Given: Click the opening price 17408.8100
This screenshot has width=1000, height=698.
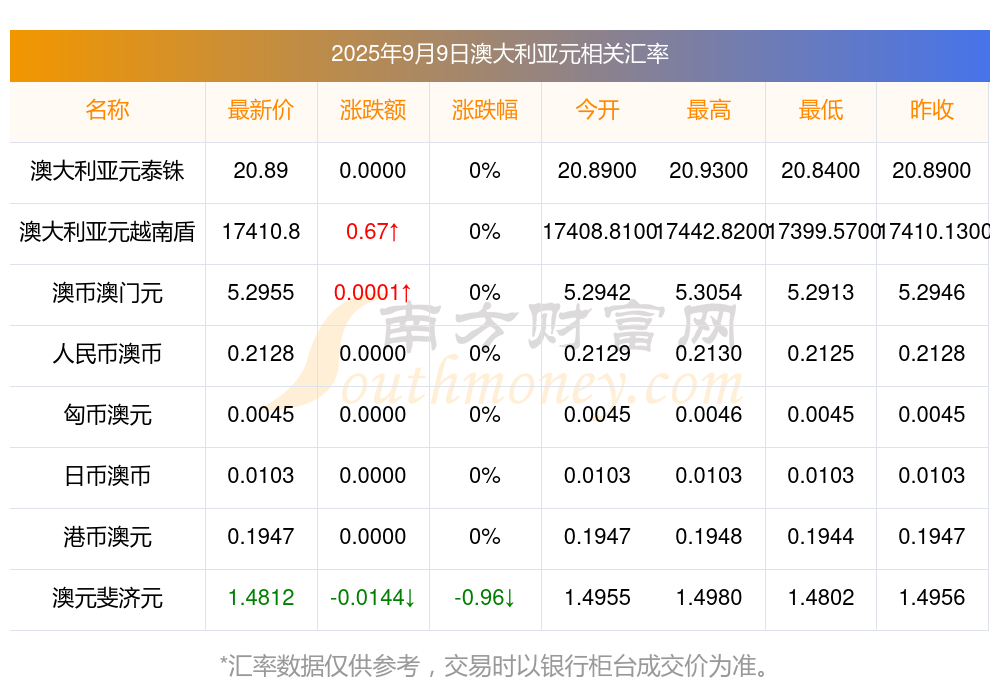Looking at the screenshot, I should tap(599, 232).
